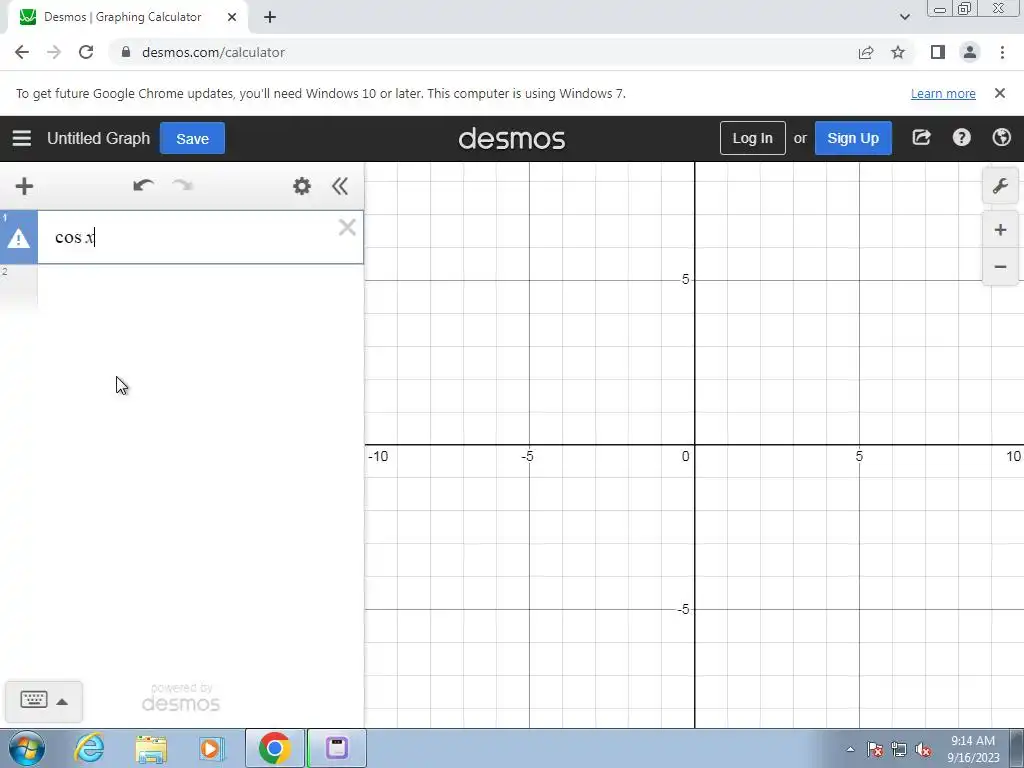
Task: Zoom out on the graph
Action: point(1000,266)
